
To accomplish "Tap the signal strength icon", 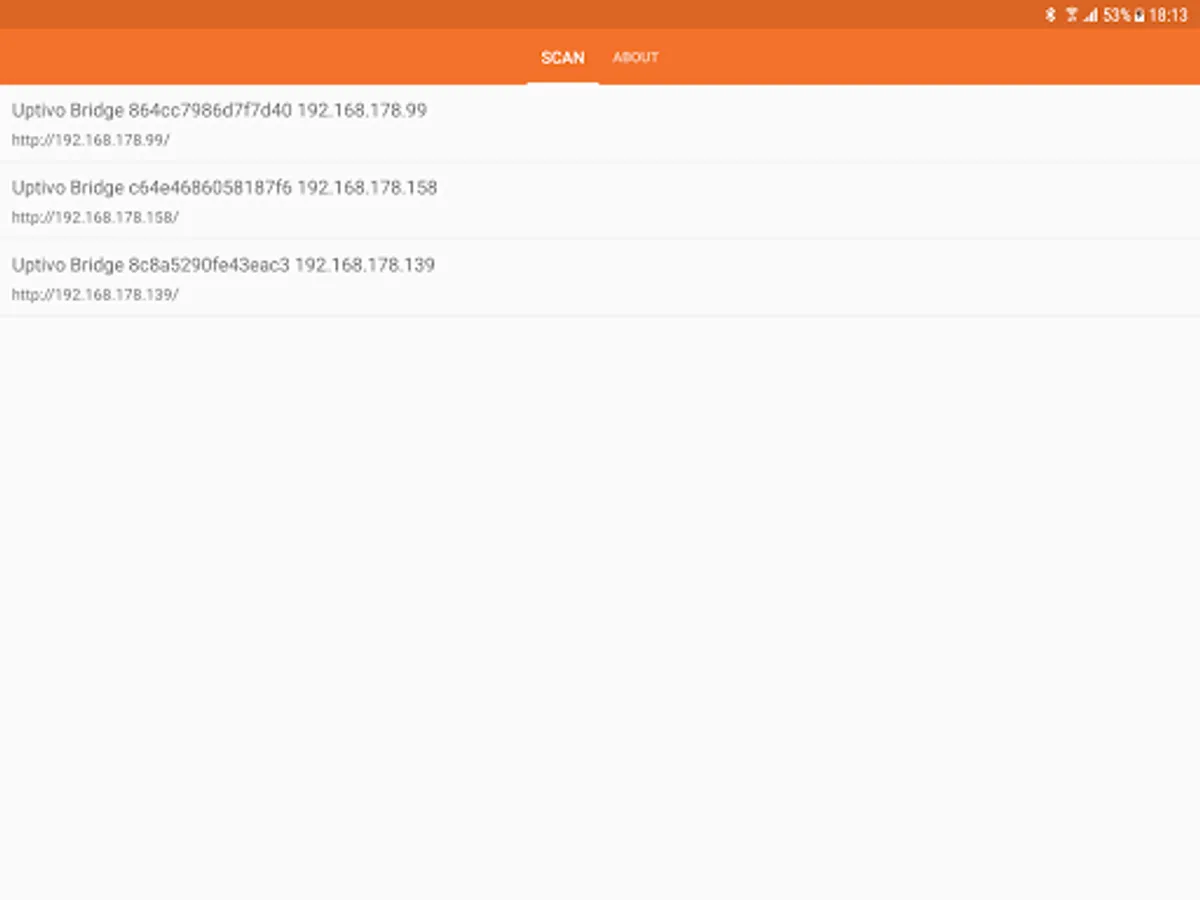I will click(x=1090, y=15).
